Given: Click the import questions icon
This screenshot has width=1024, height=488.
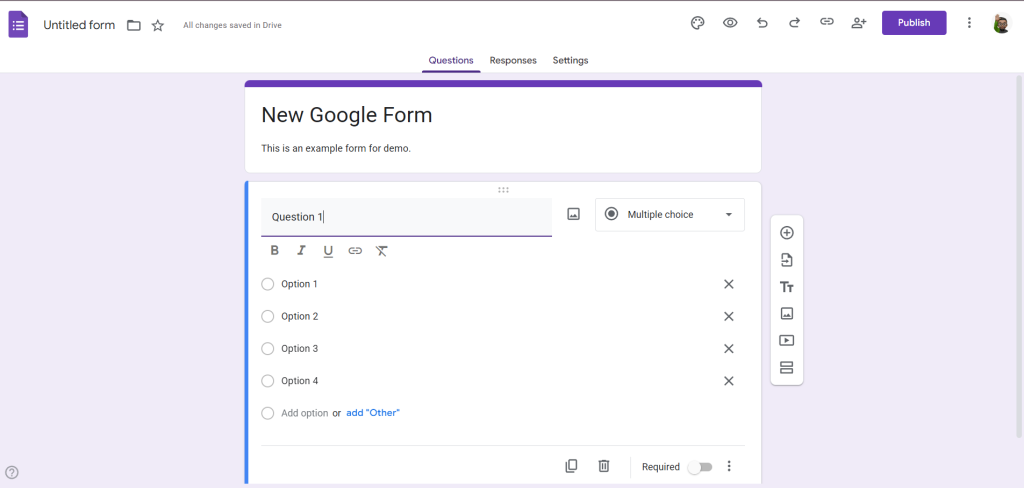Looking at the screenshot, I should (x=786, y=260).
